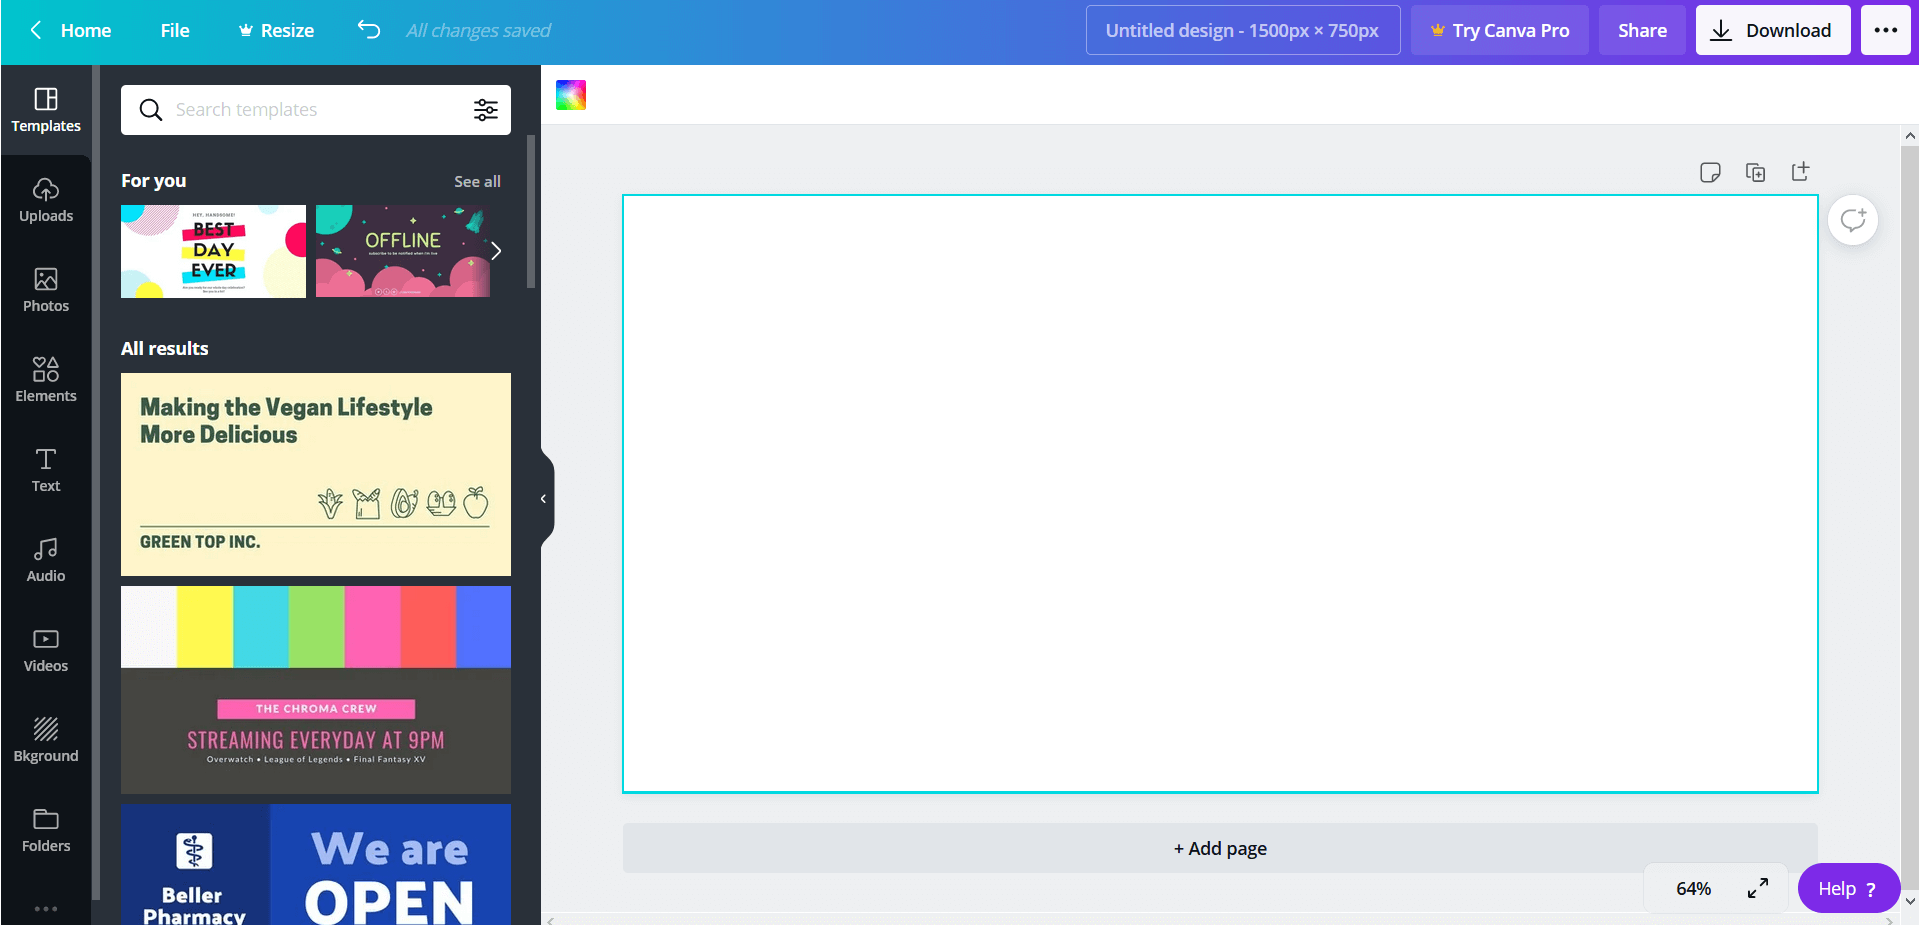Open the Text tool panel

(x=46, y=470)
